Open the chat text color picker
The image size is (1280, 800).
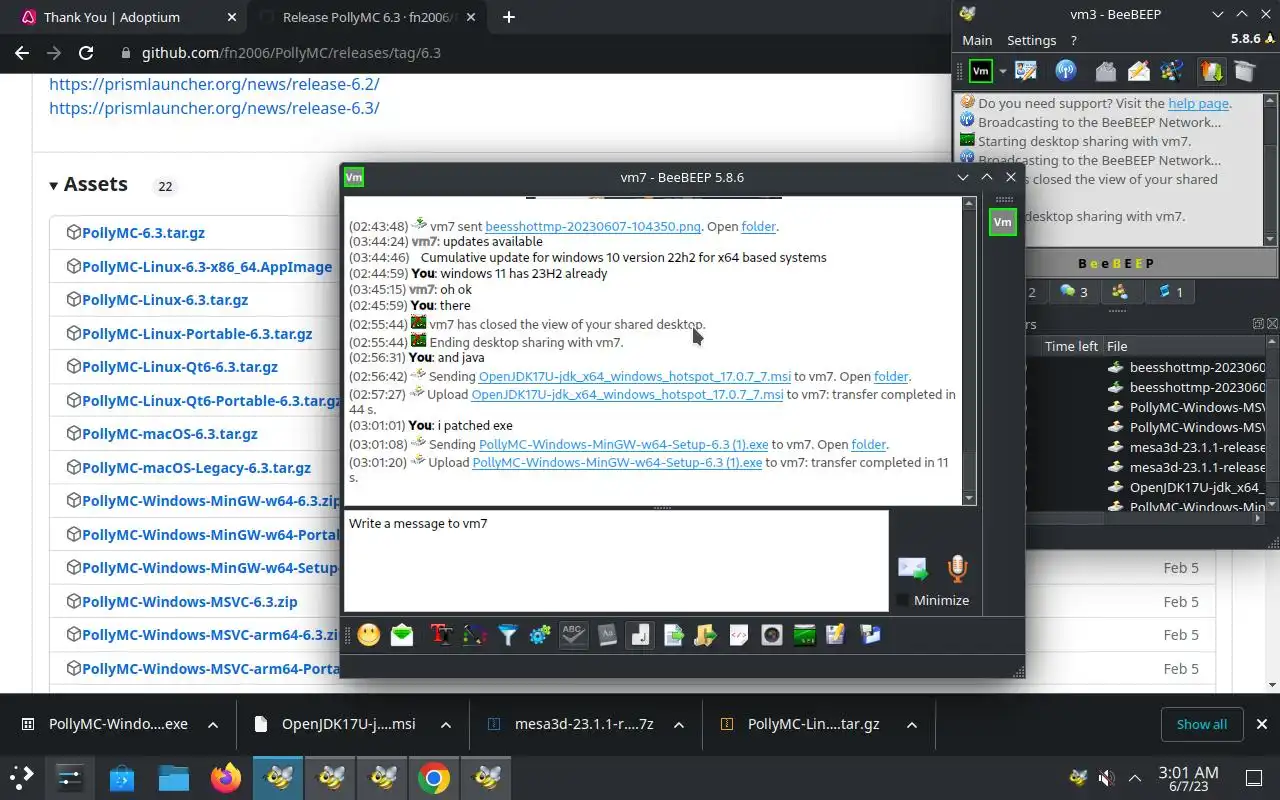point(474,635)
